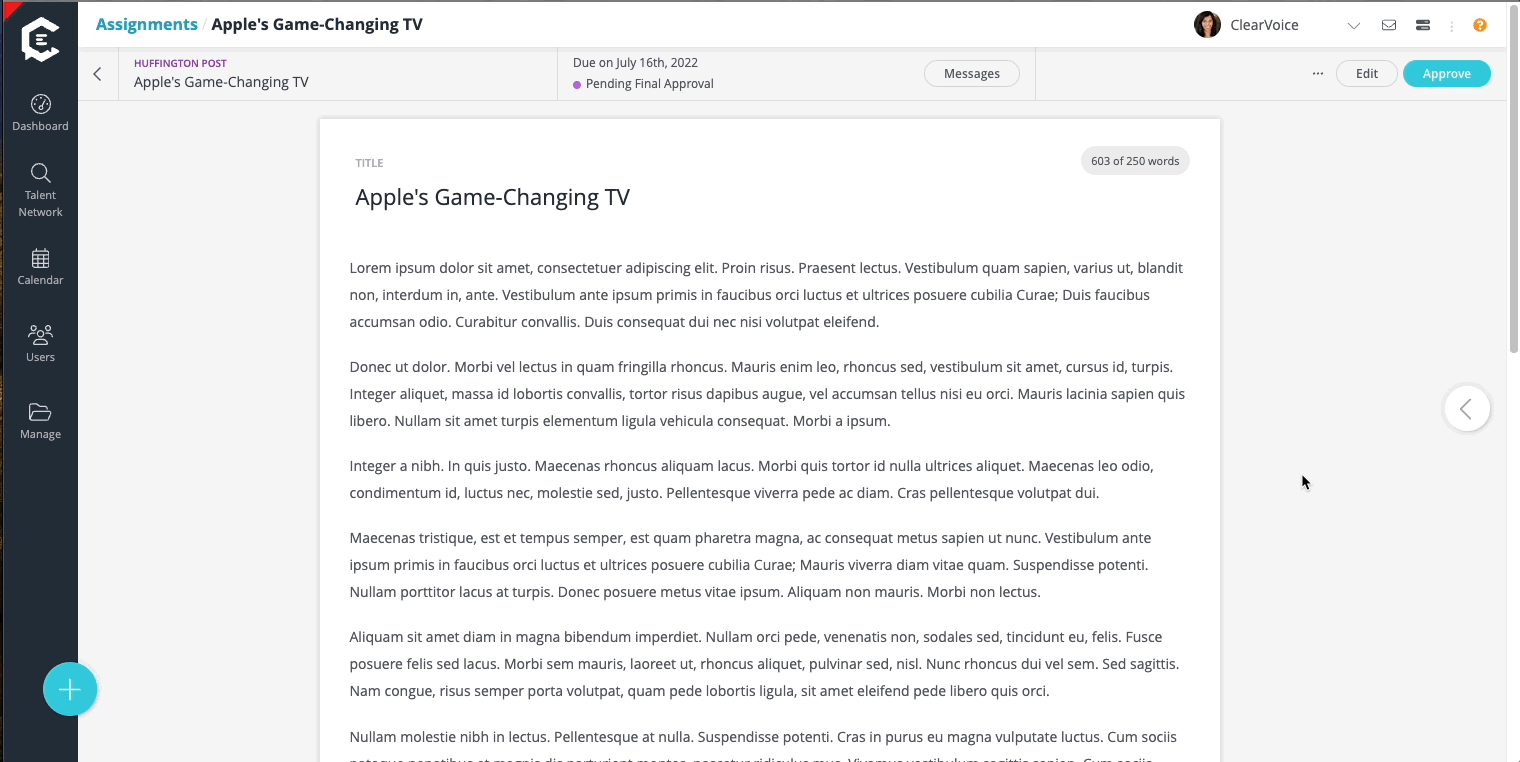The image size is (1520, 762).
Task: Open the Manage folder section
Action: point(40,421)
